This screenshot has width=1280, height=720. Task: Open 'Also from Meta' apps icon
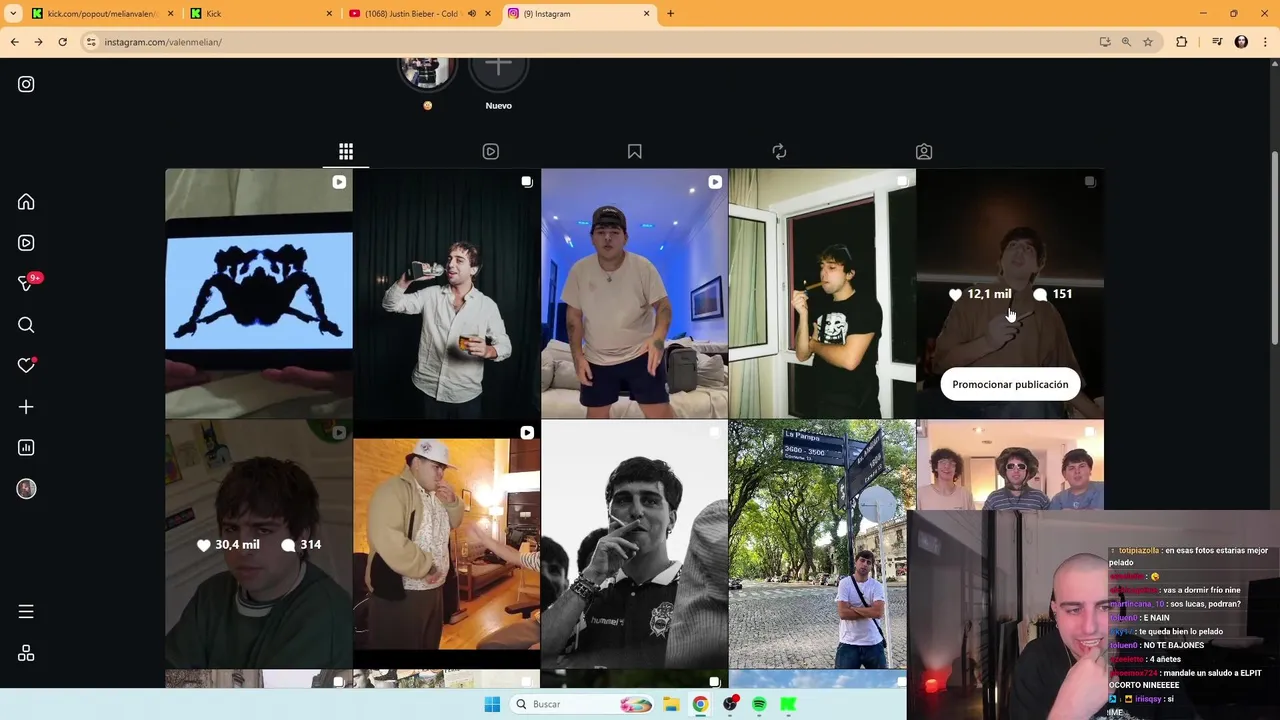pos(26,653)
